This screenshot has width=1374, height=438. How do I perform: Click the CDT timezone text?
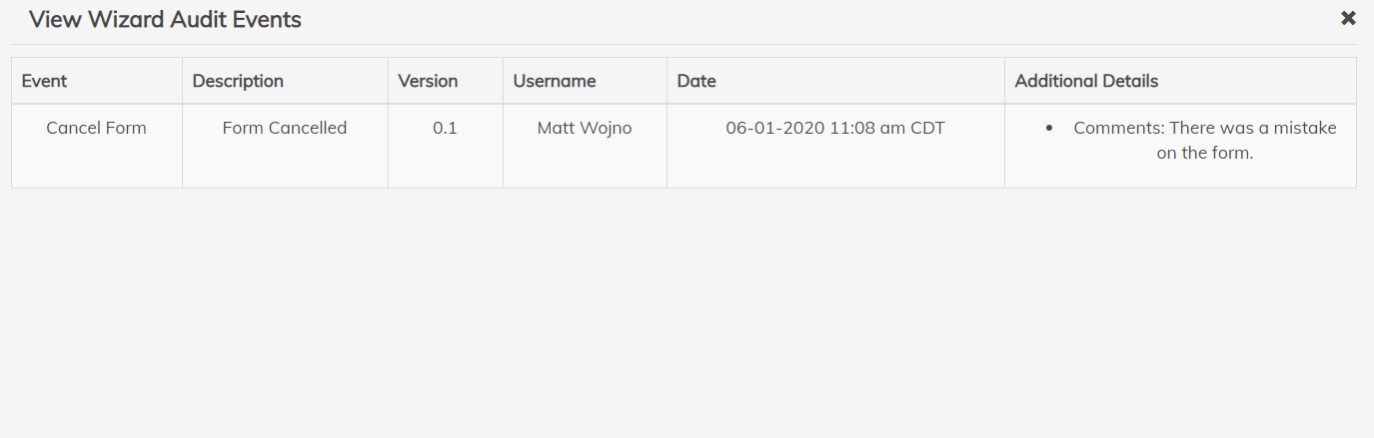[x=927, y=128]
